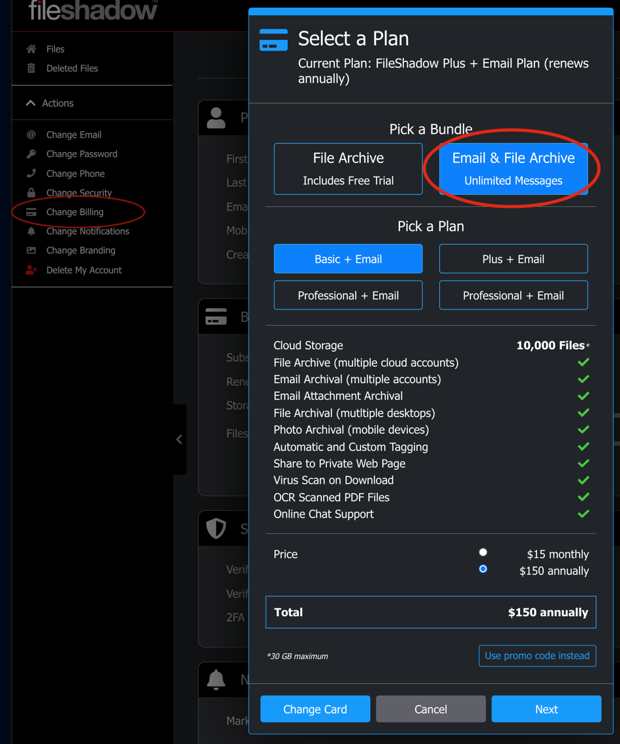Choose the Email & File Archive bundle

pos(513,169)
